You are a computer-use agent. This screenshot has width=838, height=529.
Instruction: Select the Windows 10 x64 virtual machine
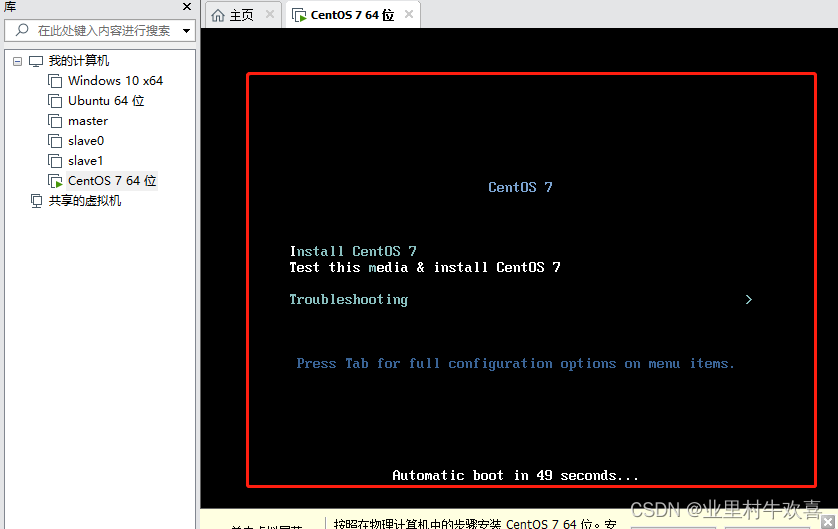115,81
